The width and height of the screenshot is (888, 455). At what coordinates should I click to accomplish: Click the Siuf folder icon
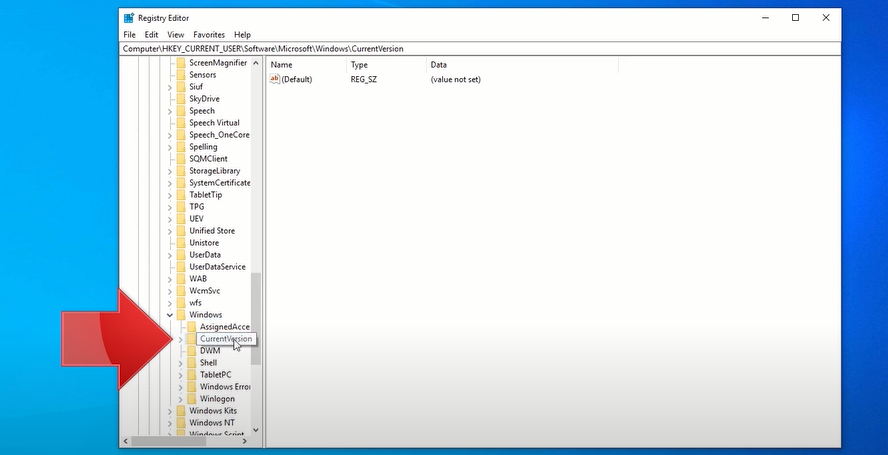[x=181, y=87]
